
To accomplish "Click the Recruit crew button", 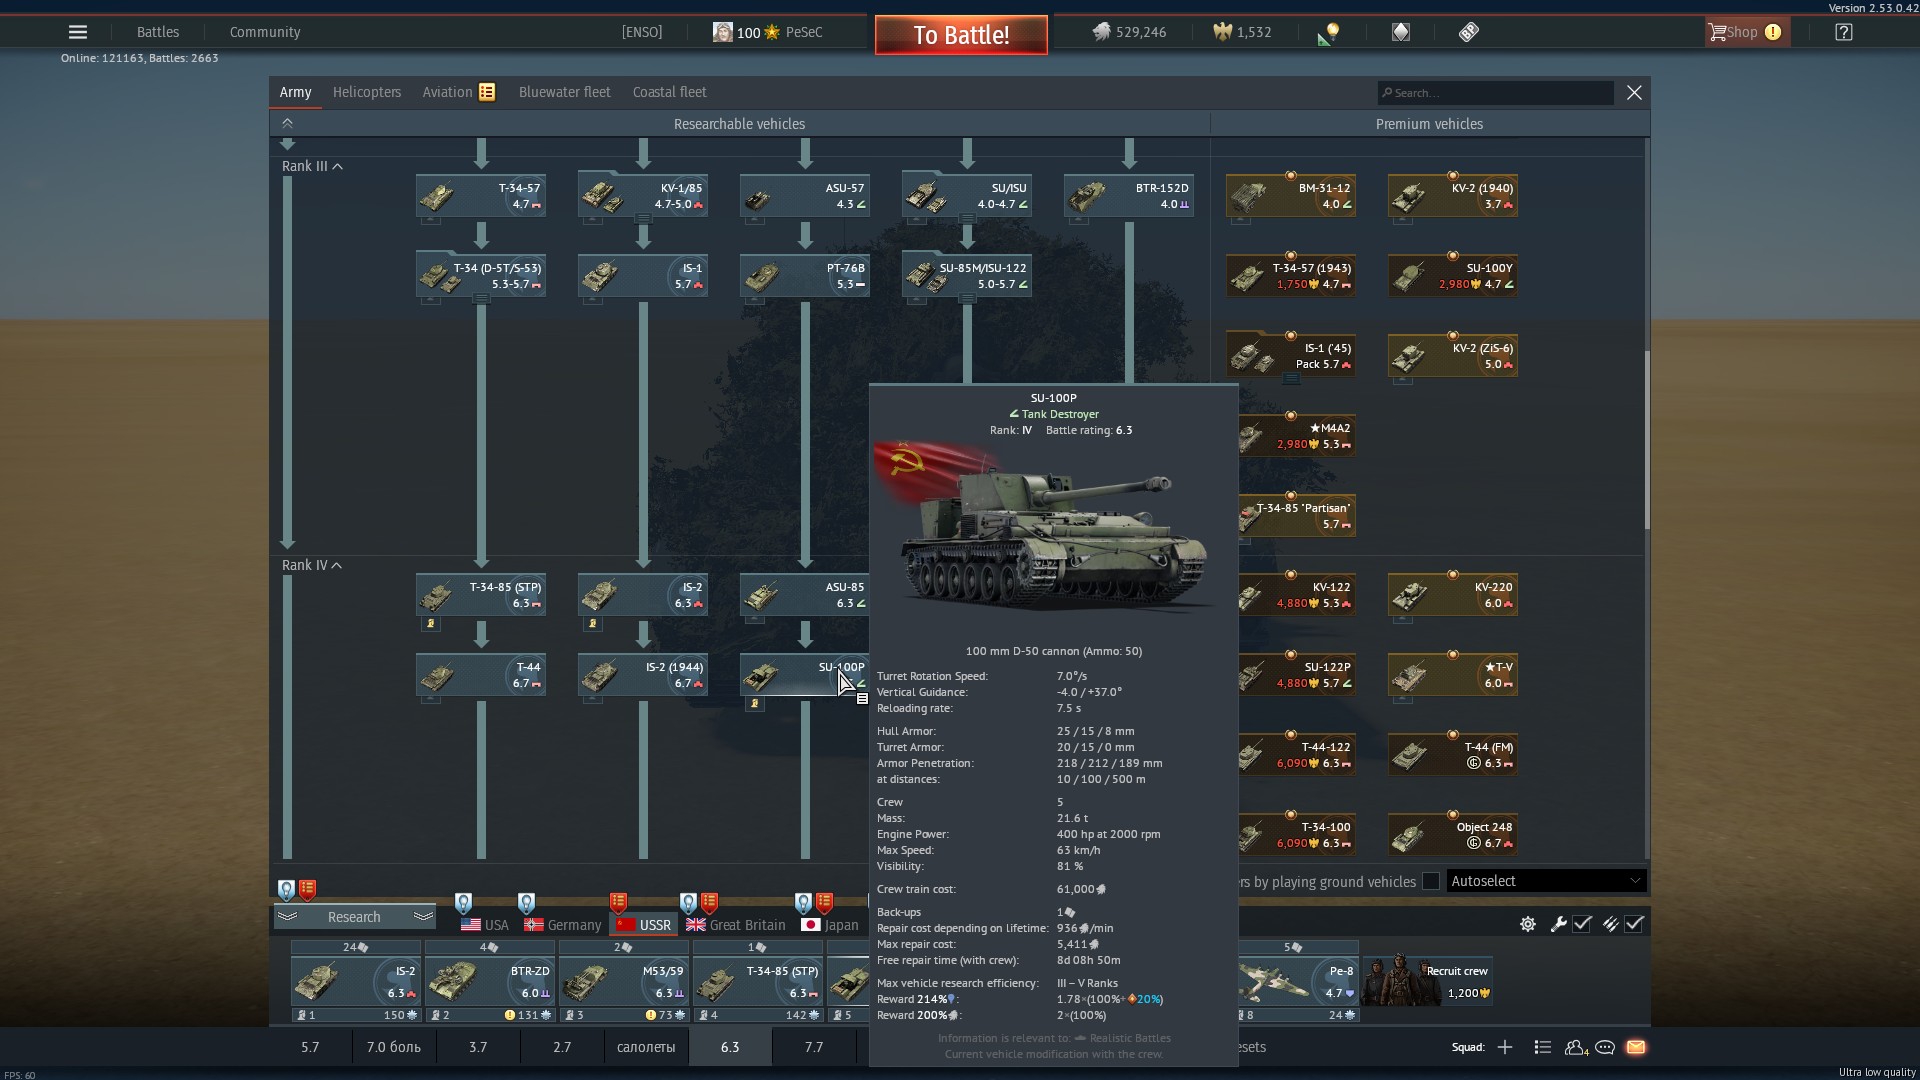I will click(1430, 980).
